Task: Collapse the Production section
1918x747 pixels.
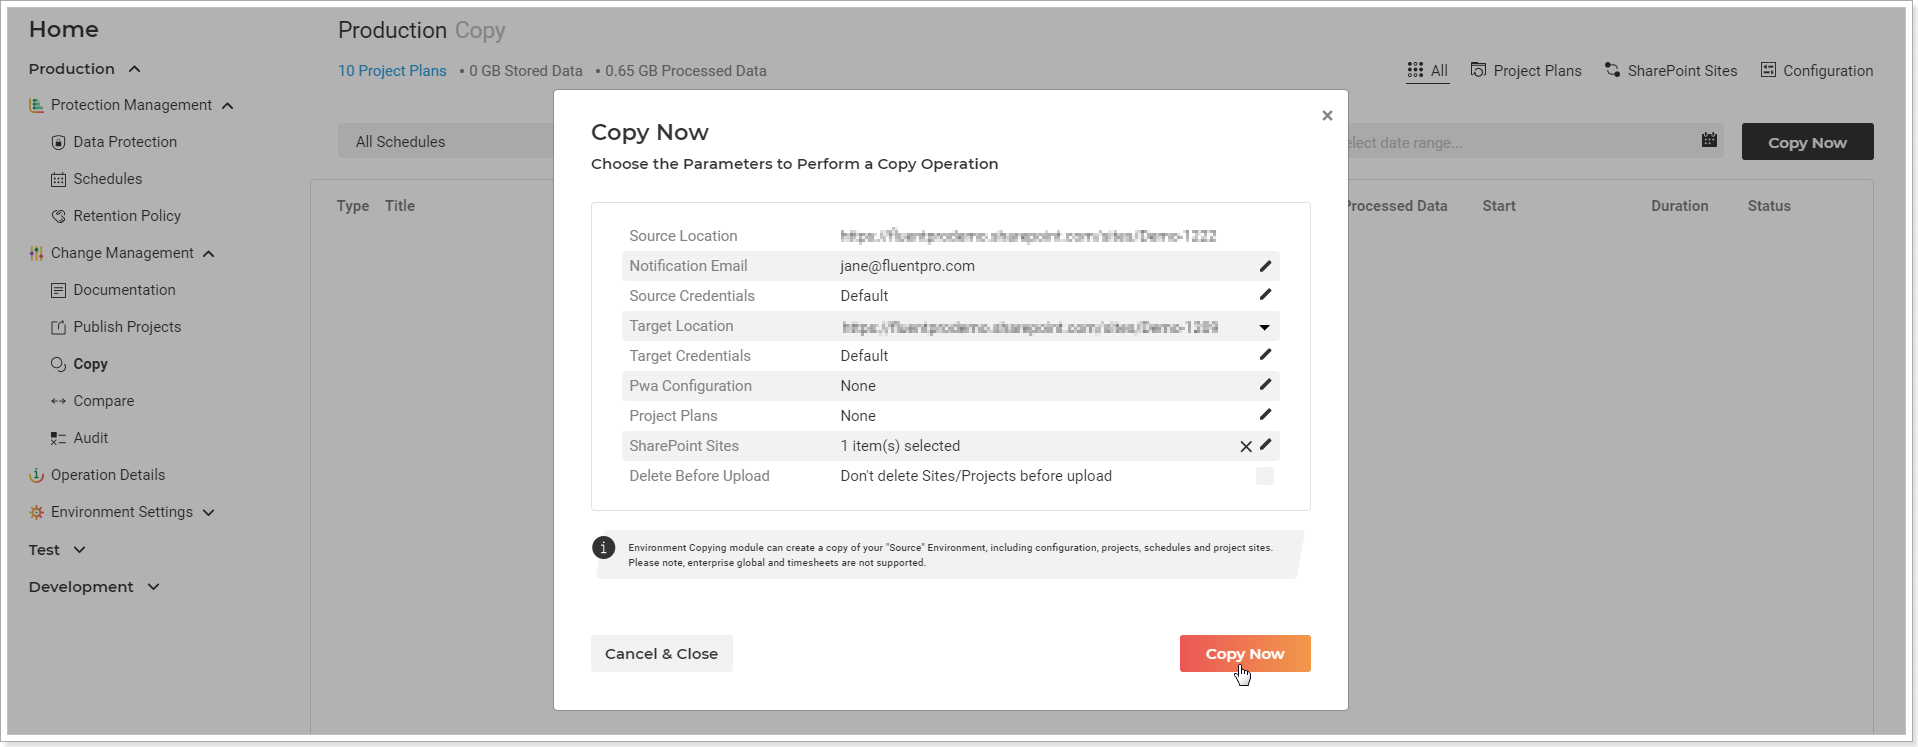Action: pyautogui.click(x=134, y=69)
